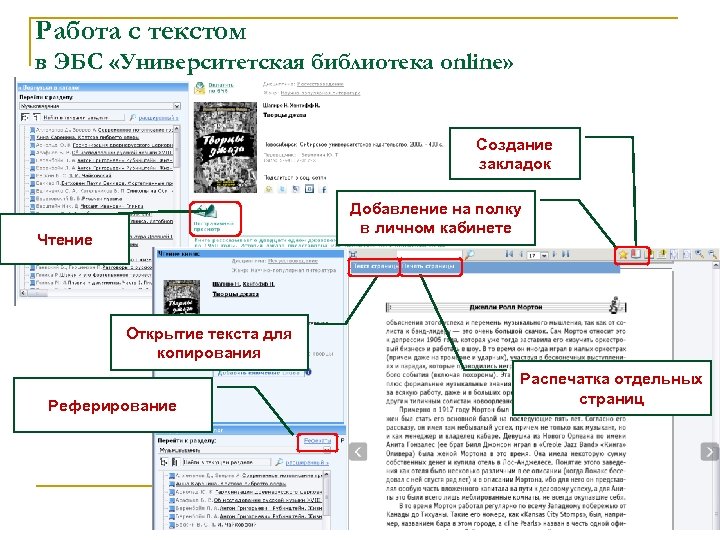Click the zoom-out magnifier icon in reader toolbar
The width and height of the screenshot is (720, 540).
(x=712, y=254)
